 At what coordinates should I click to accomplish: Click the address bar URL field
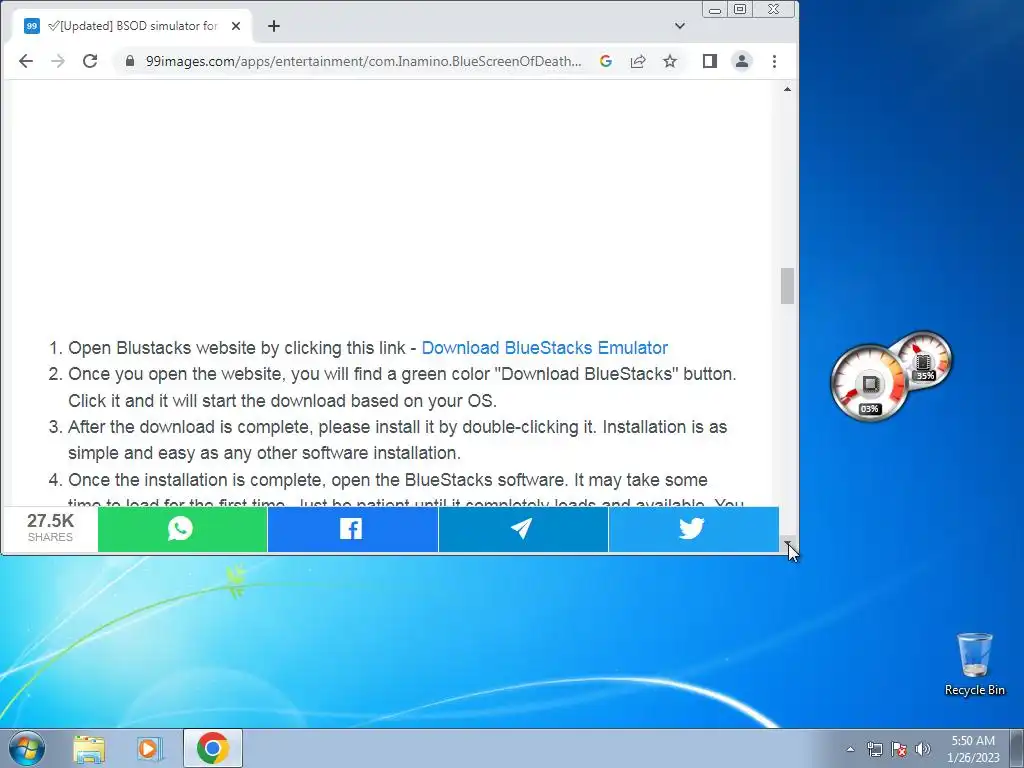(x=363, y=61)
